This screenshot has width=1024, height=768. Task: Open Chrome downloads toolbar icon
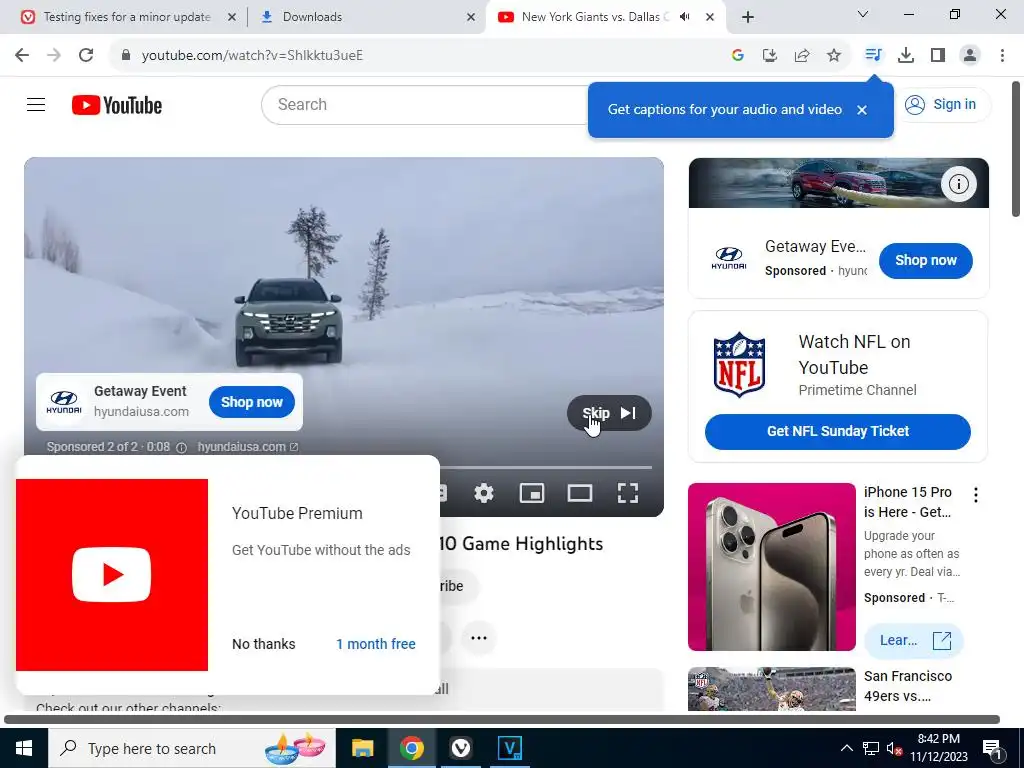[906, 56]
